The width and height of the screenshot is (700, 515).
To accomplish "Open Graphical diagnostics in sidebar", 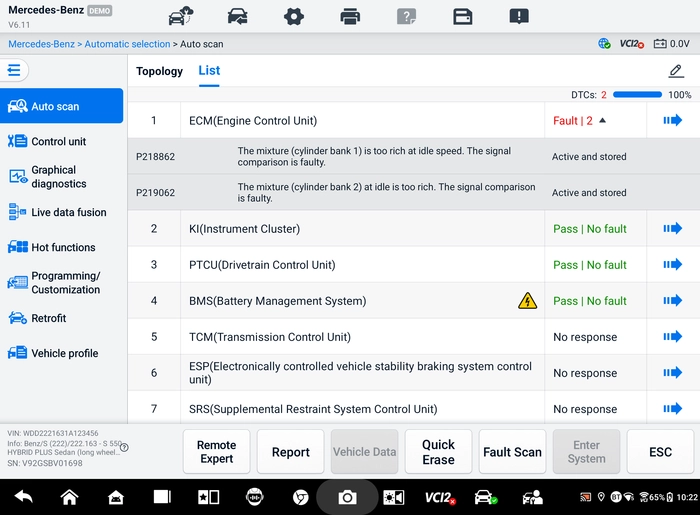I will click(62, 177).
